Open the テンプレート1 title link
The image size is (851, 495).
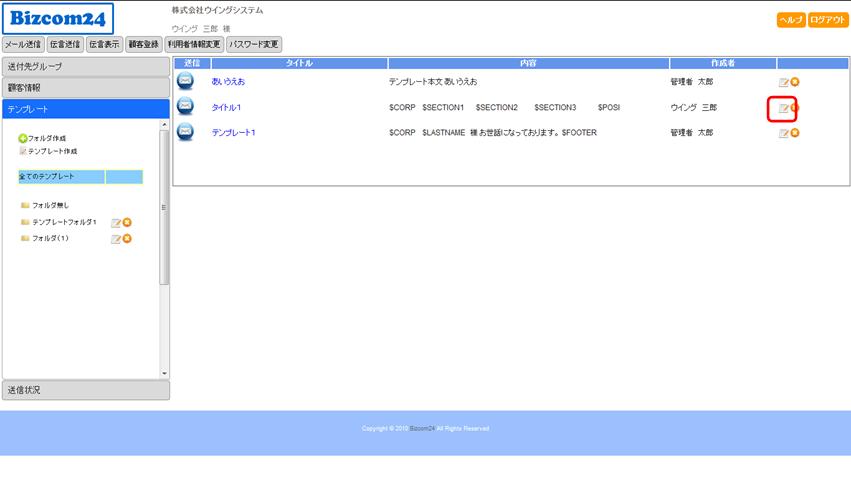[233, 132]
